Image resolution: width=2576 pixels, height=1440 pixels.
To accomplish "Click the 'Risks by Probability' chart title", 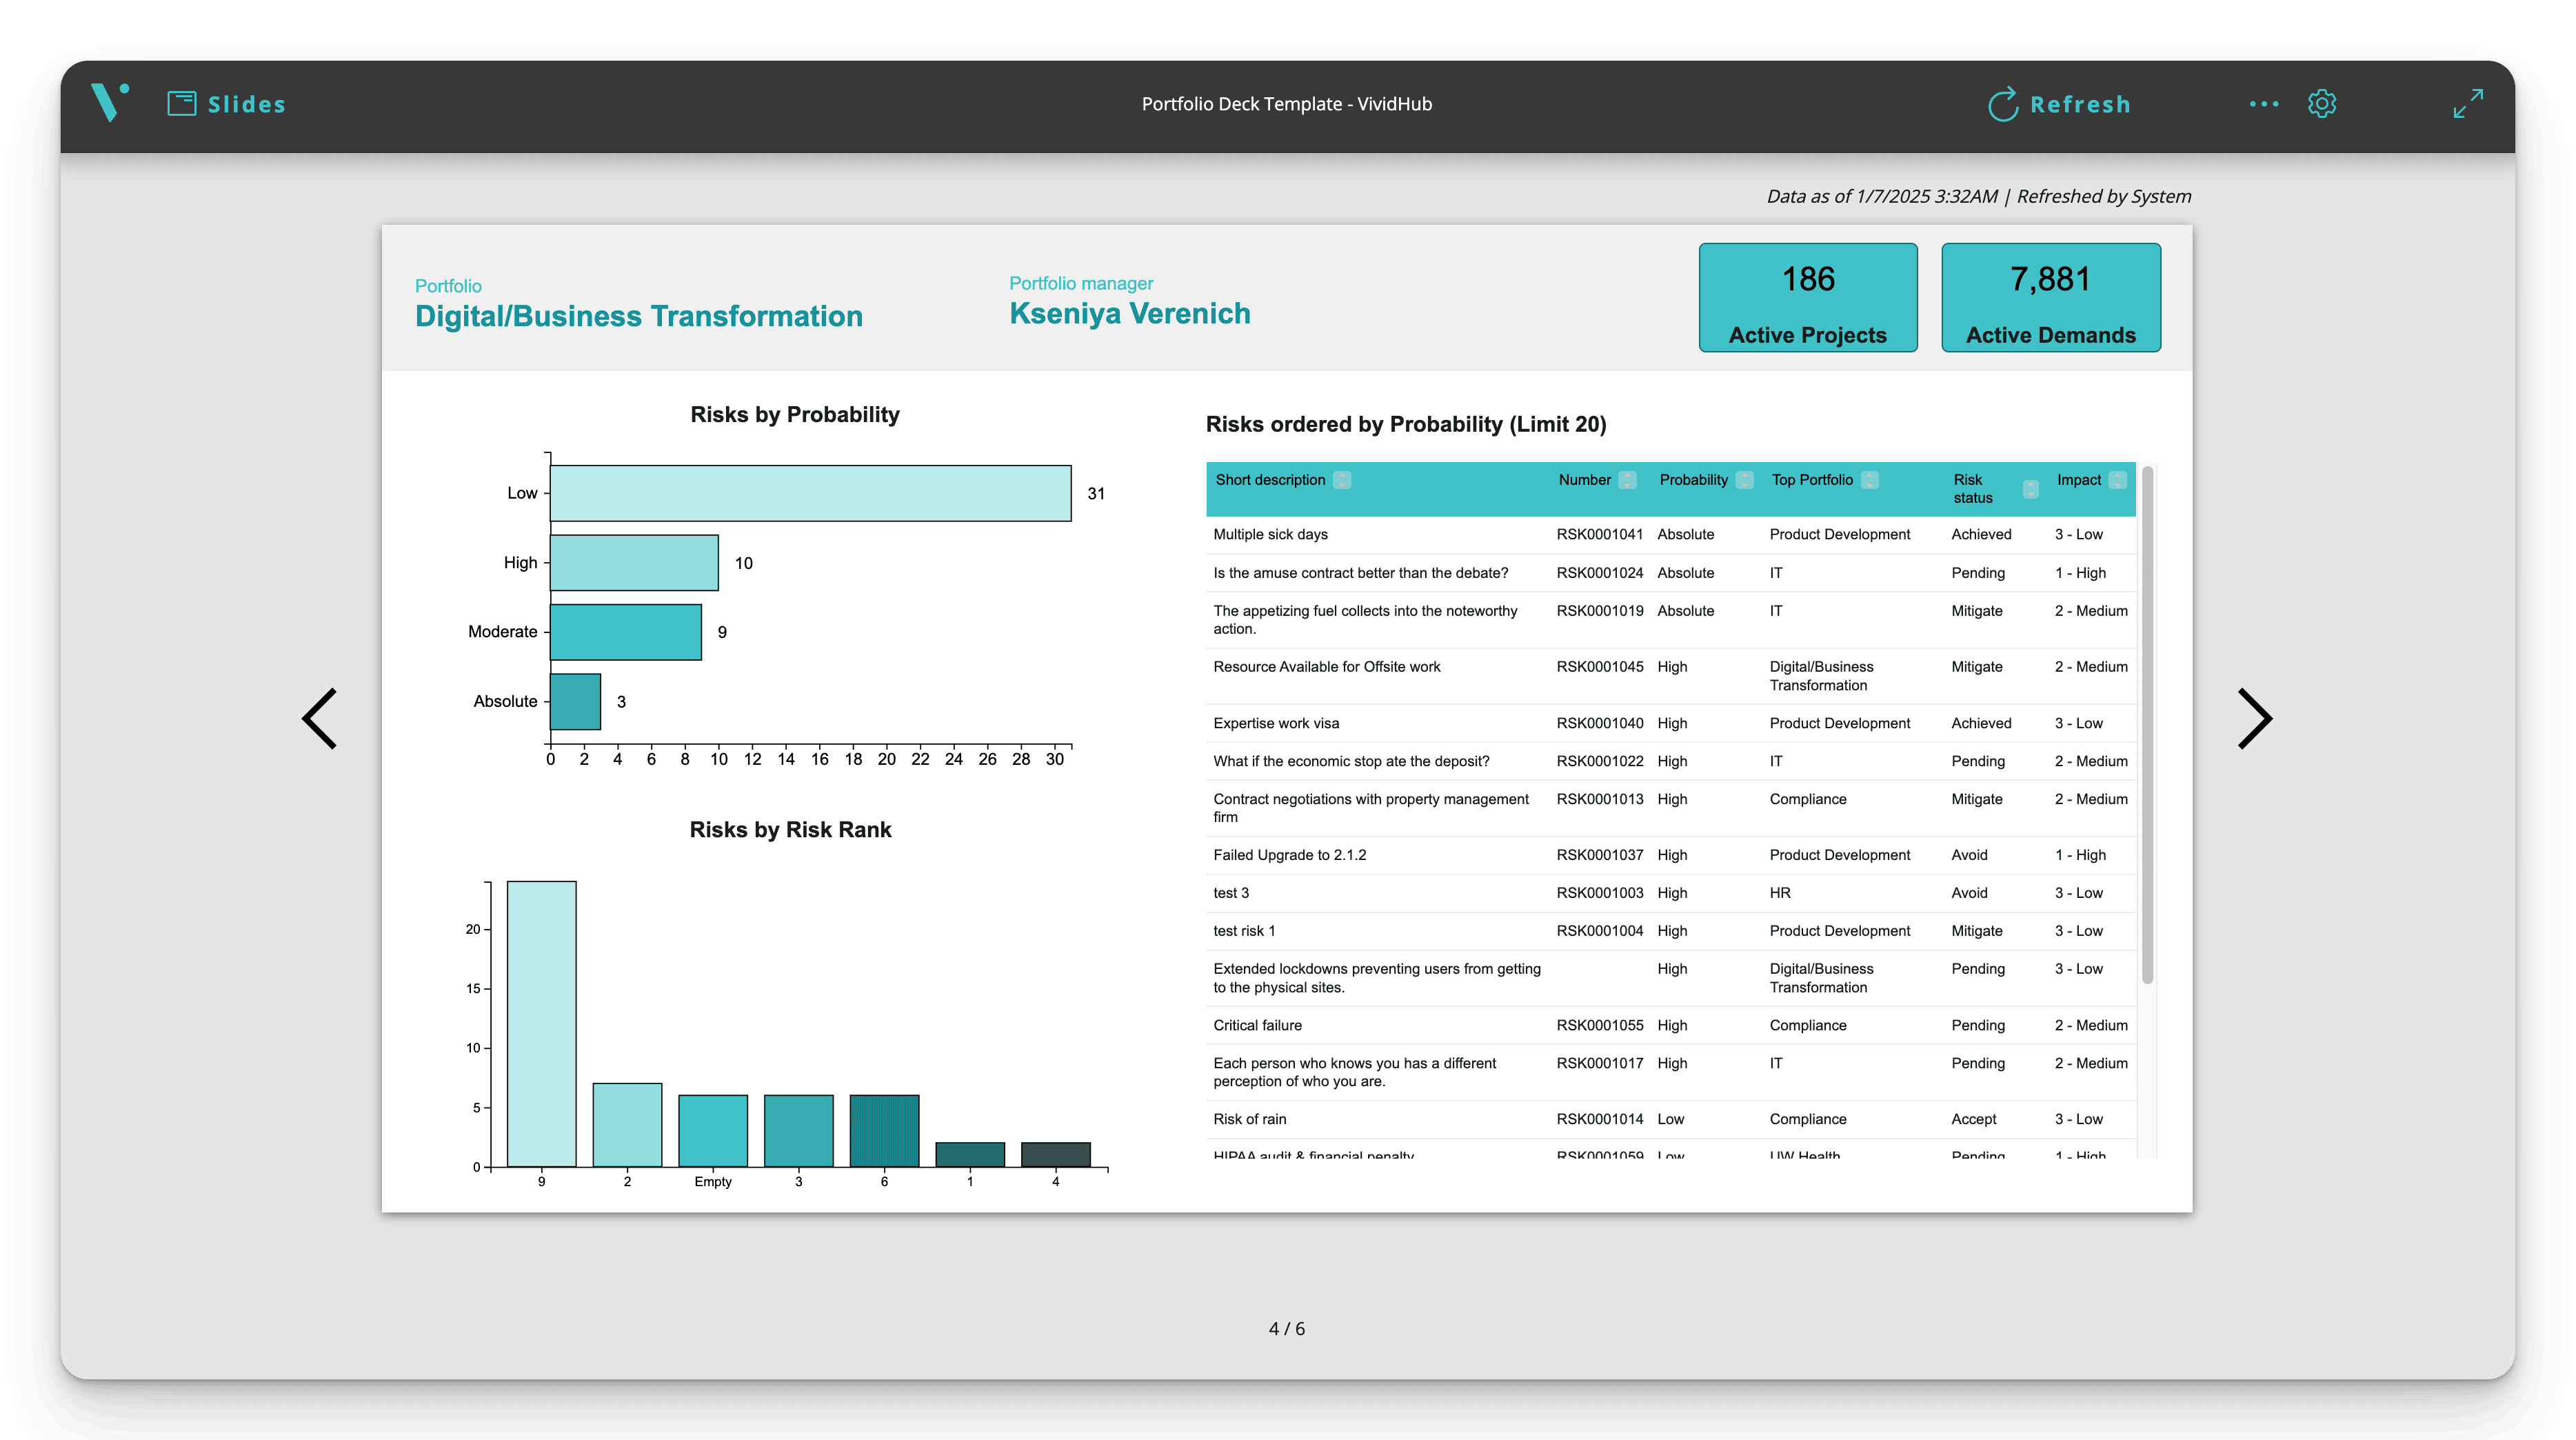I will [x=795, y=415].
